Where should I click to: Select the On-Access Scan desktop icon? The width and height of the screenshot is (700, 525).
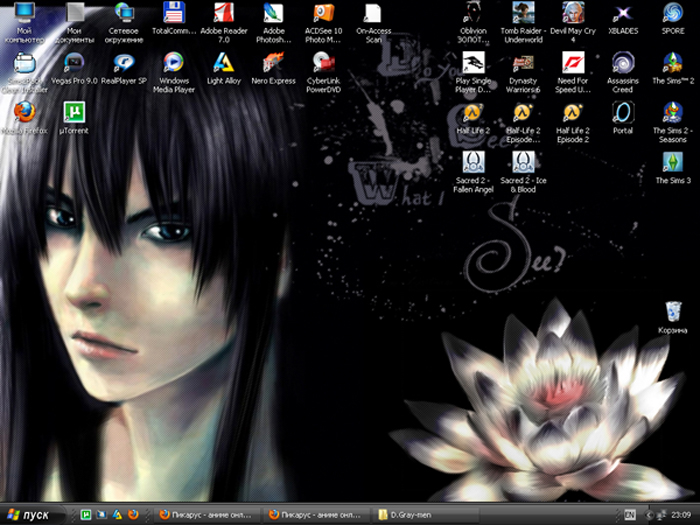[373, 22]
